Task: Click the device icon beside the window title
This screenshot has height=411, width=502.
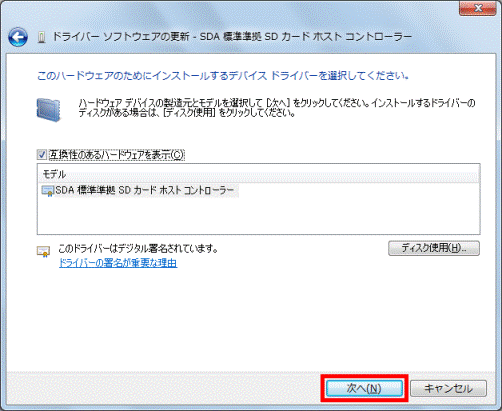Action: tap(42, 37)
